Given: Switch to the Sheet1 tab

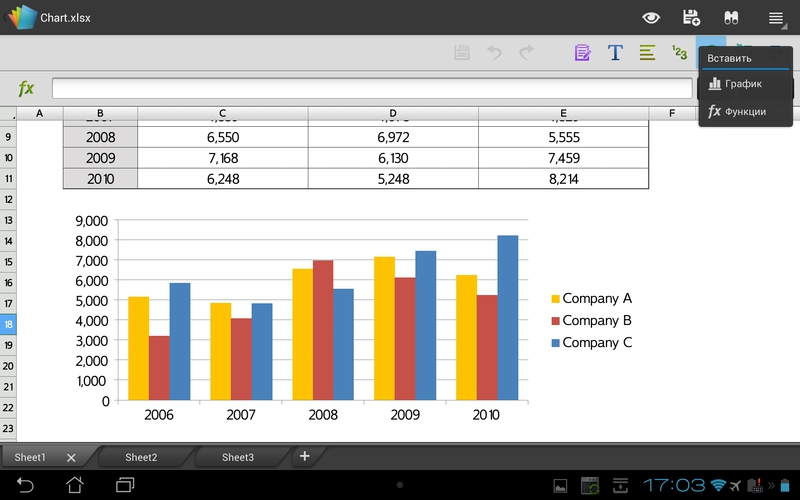Looking at the screenshot, I should point(30,457).
